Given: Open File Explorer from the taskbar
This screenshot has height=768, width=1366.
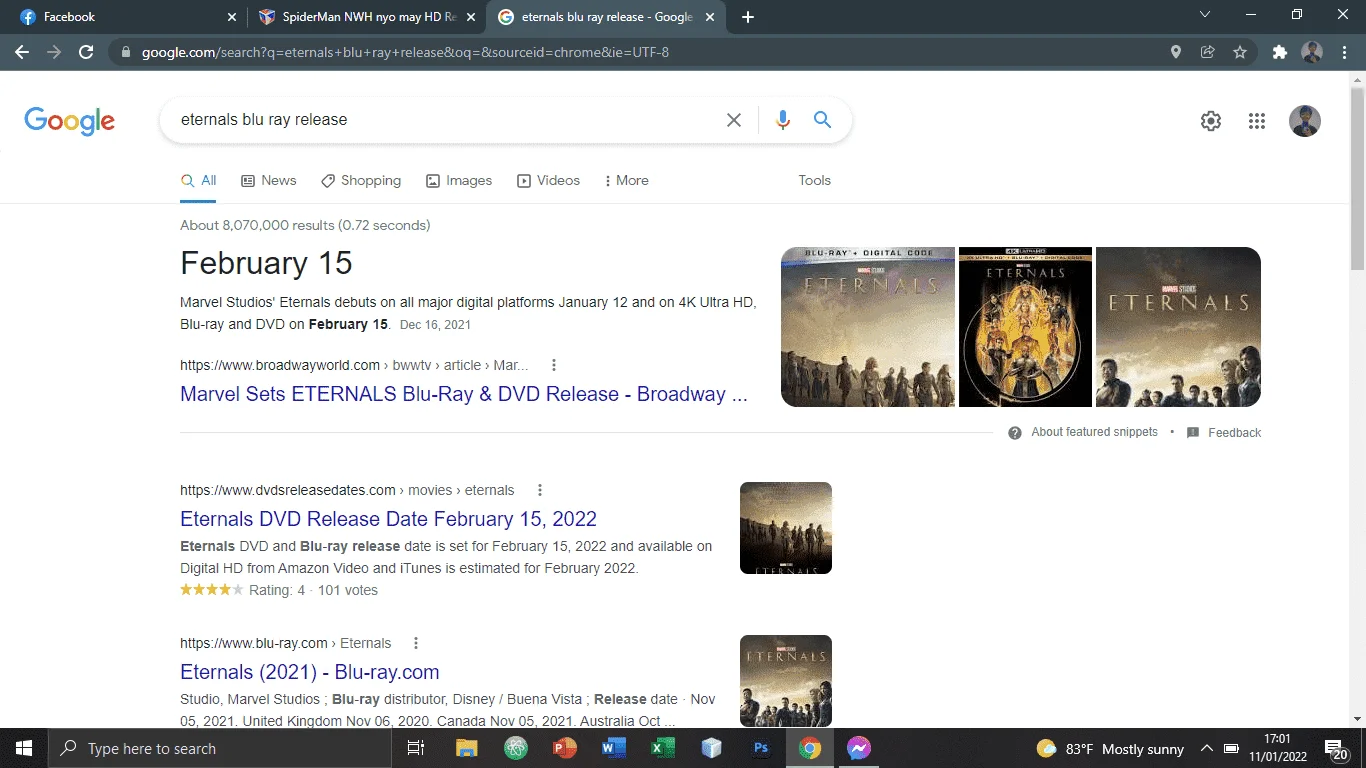Looking at the screenshot, I should (x=466, y=748).
